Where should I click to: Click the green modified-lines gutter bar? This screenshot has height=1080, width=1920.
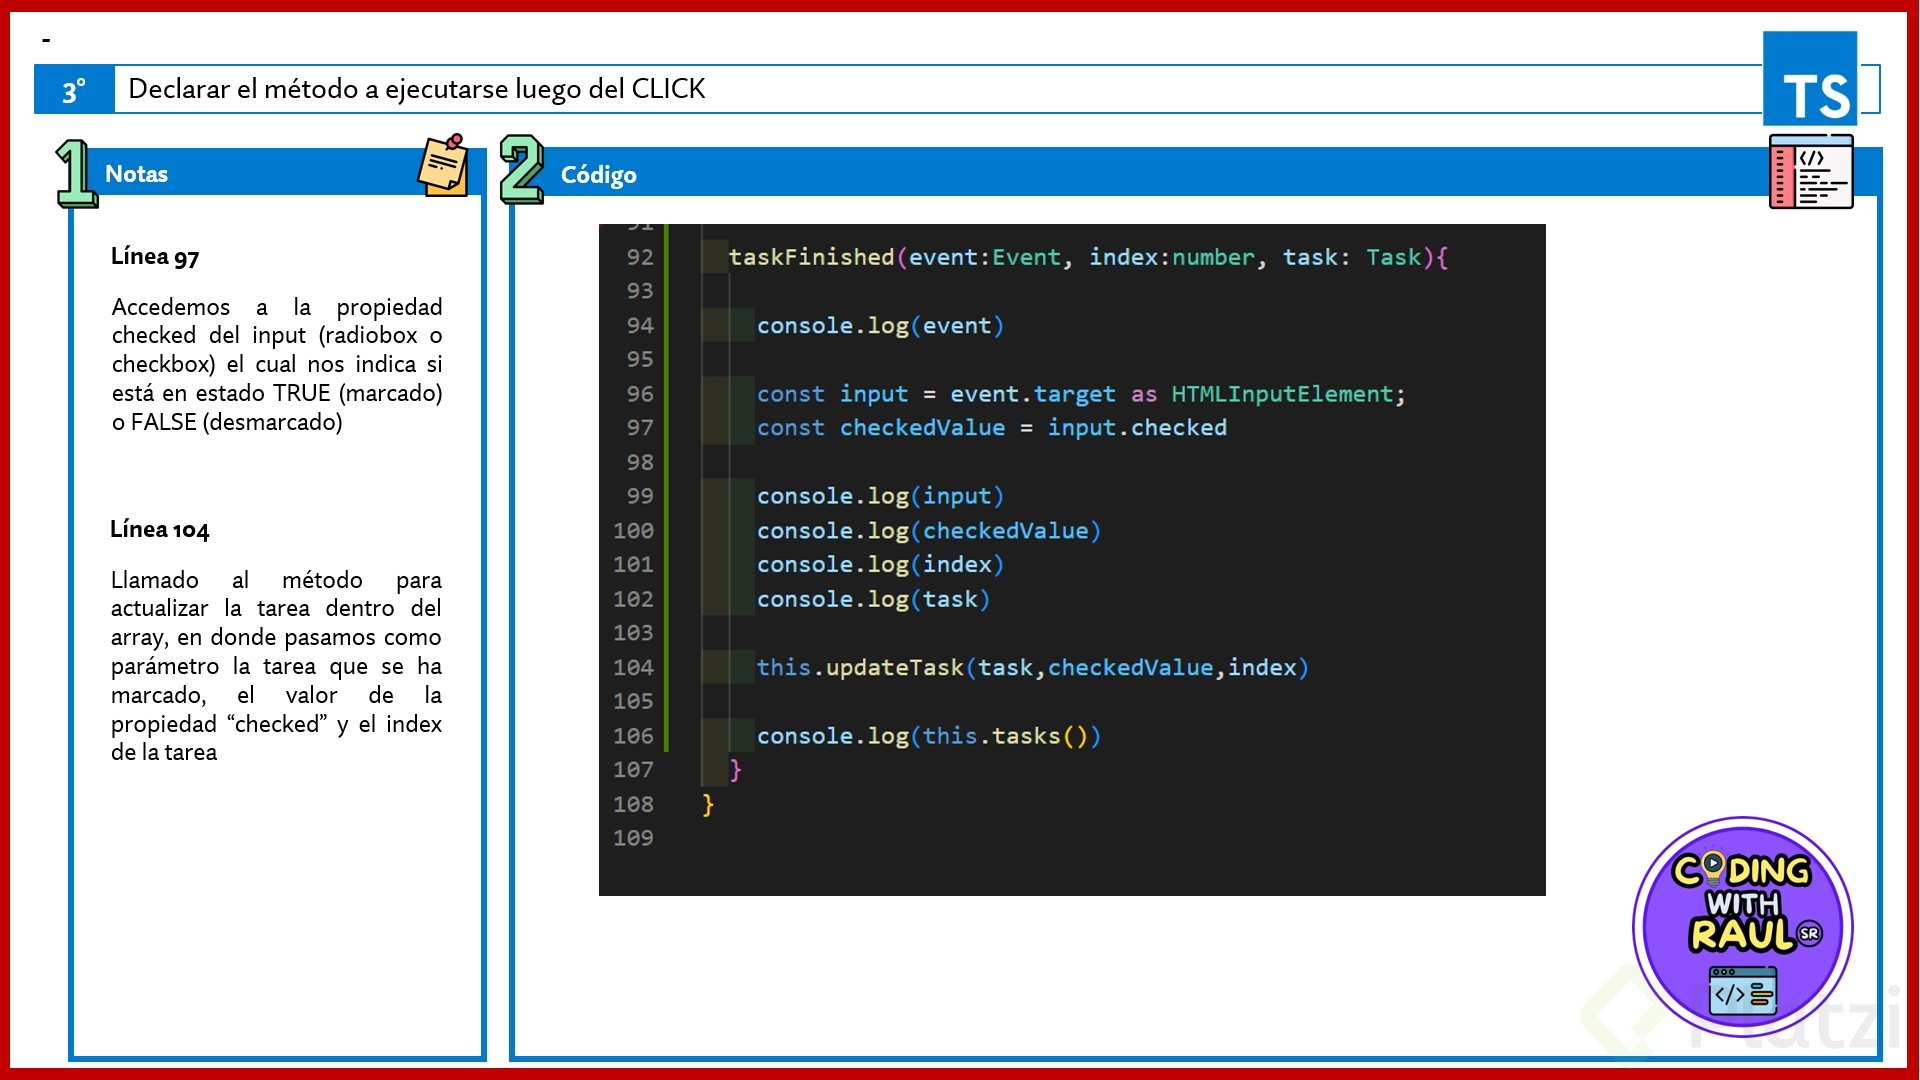666,490
